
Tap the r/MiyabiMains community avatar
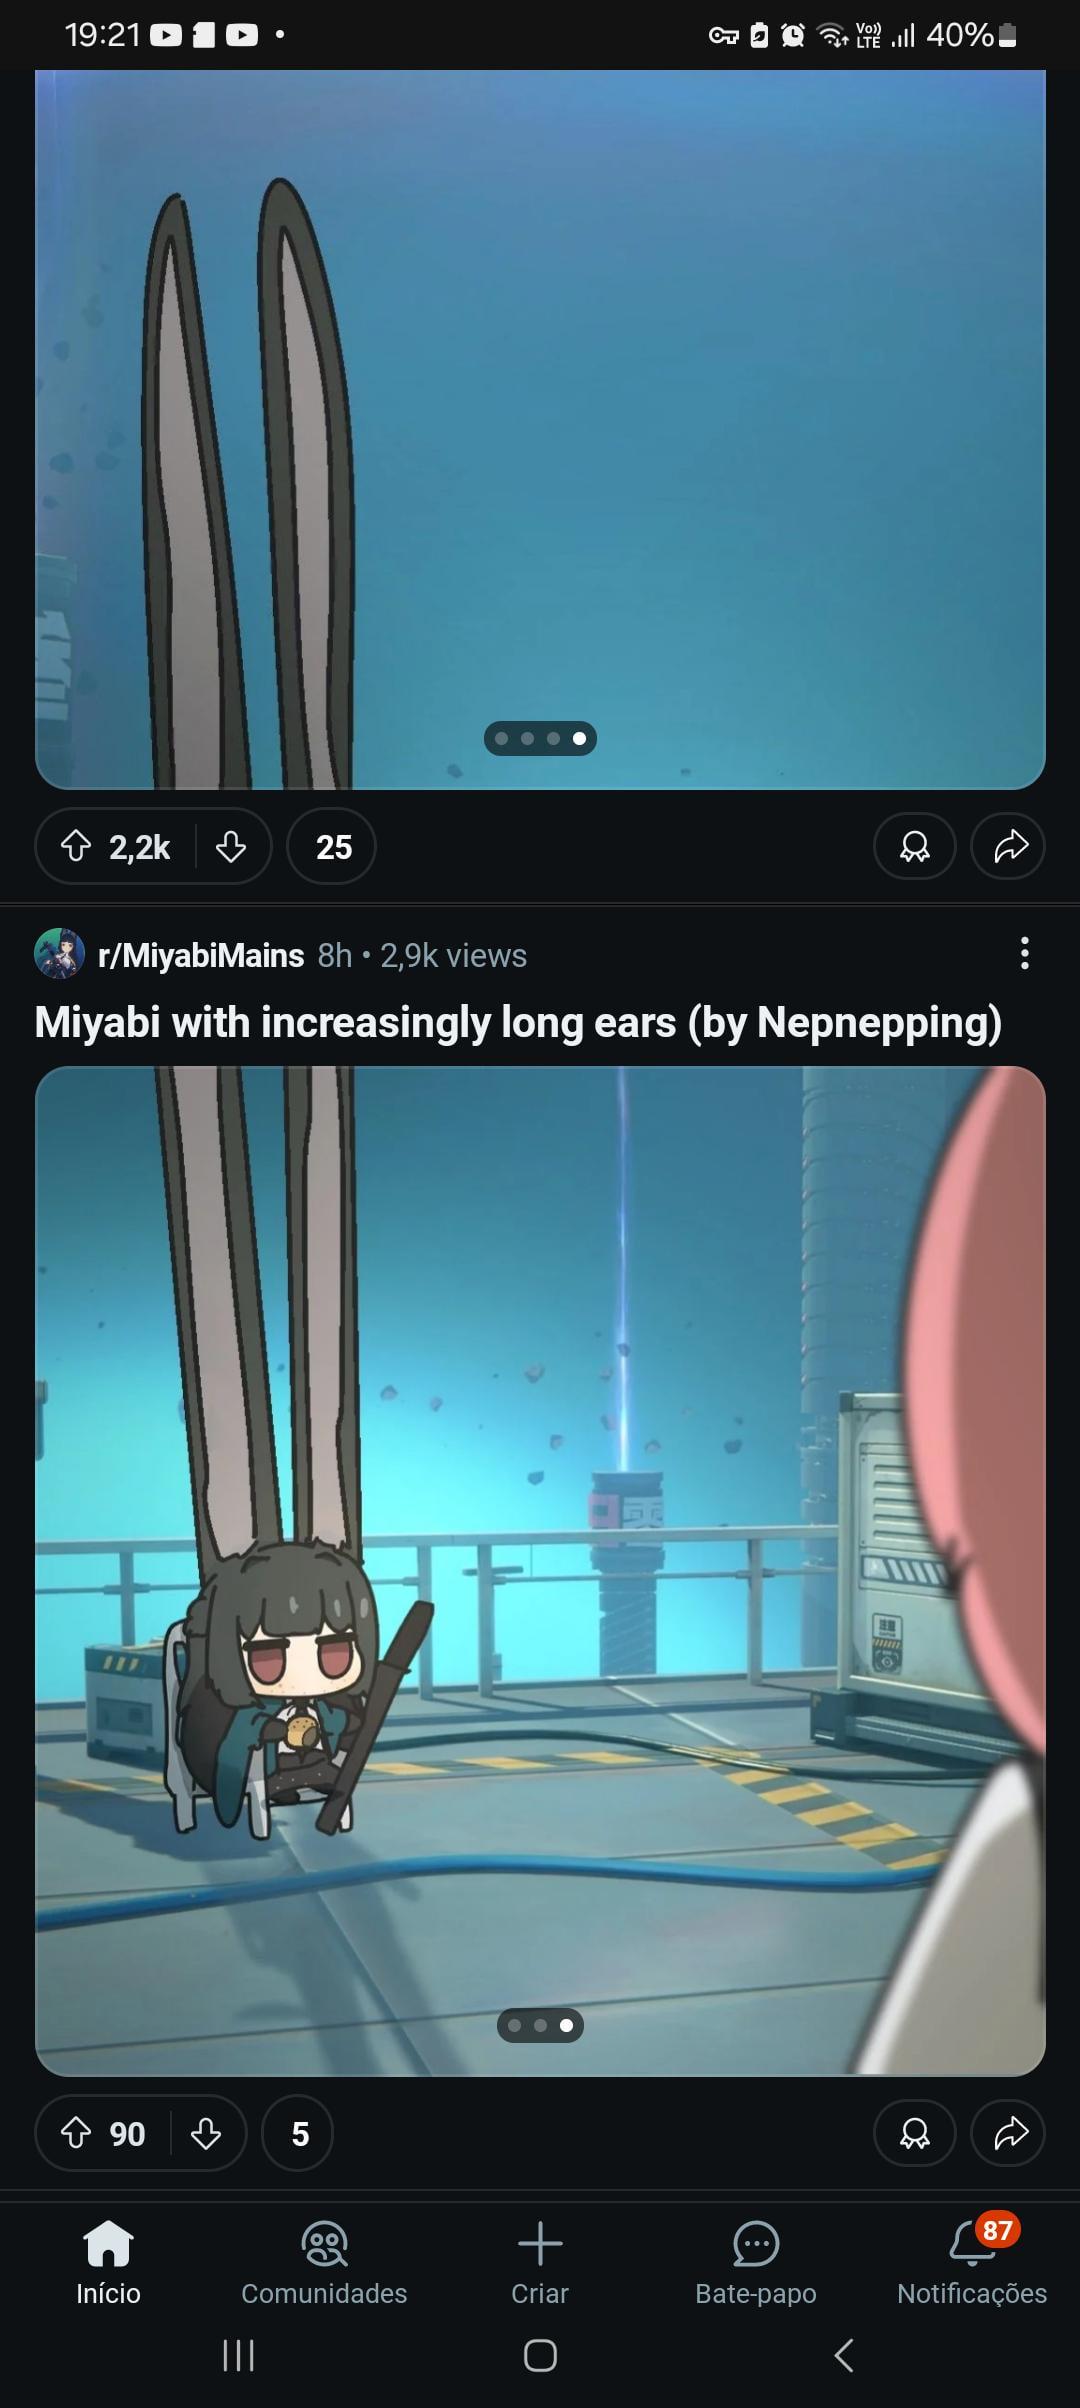point(59,954)
